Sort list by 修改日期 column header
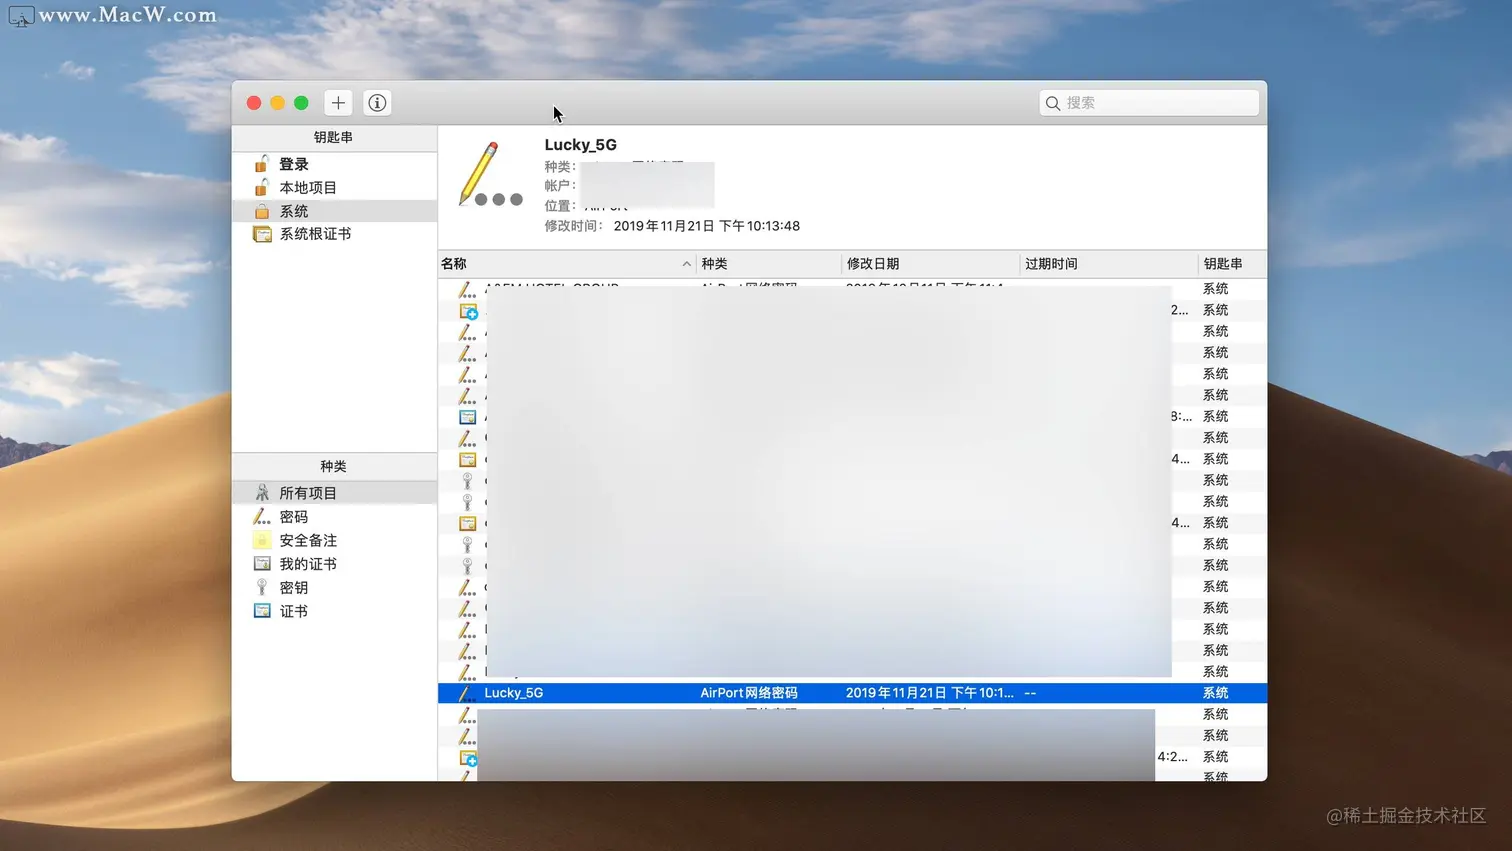 930,264
